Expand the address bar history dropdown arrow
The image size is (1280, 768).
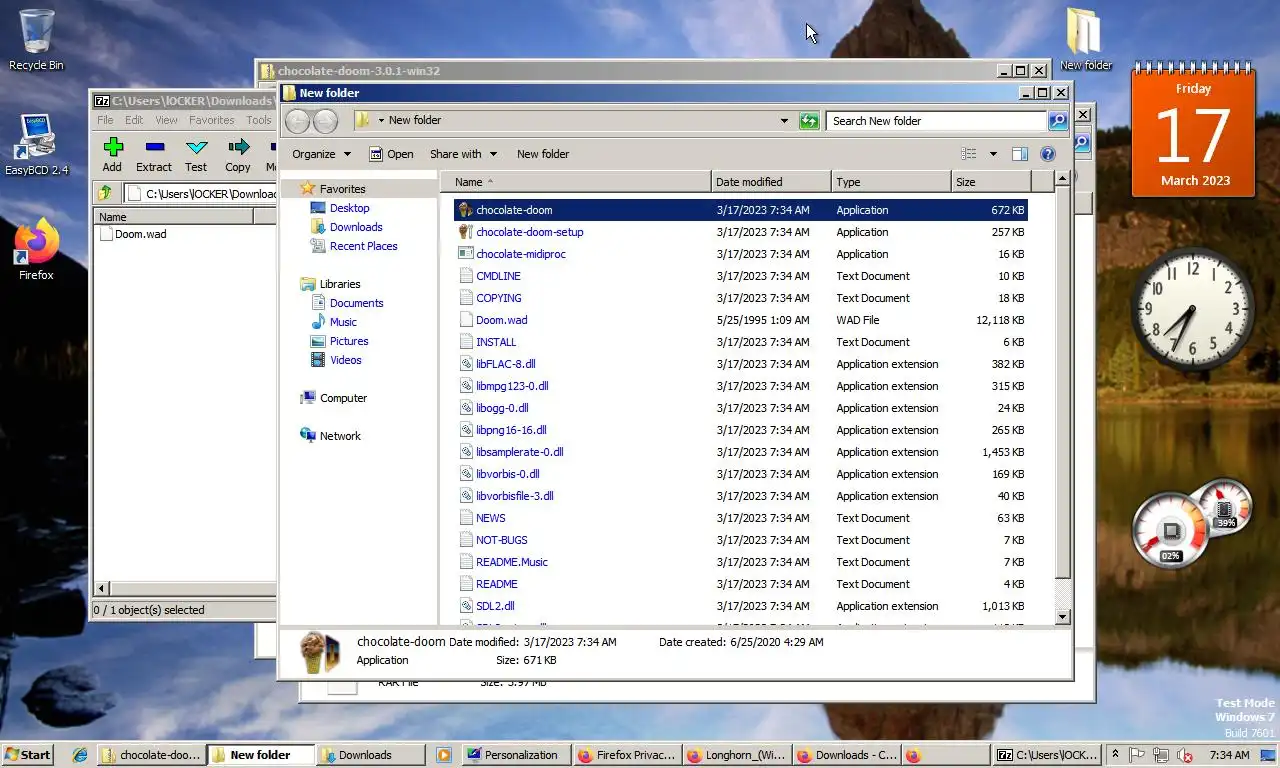coord(784,121)
